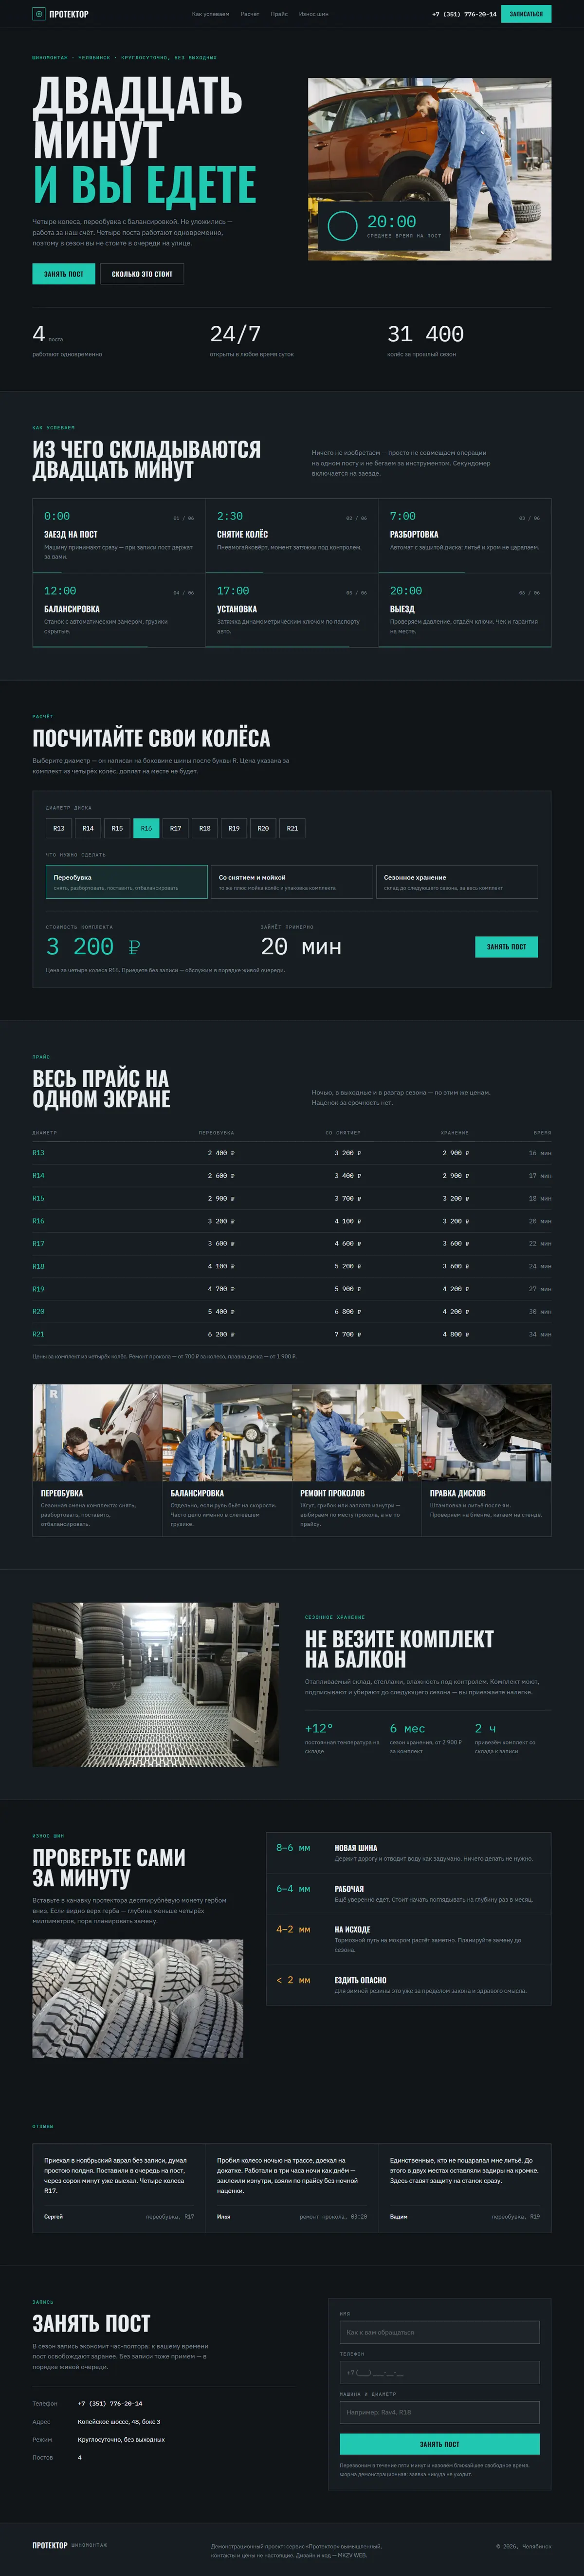Open the hero photo of mechanic changing a wheel

[x=429, y=169]
